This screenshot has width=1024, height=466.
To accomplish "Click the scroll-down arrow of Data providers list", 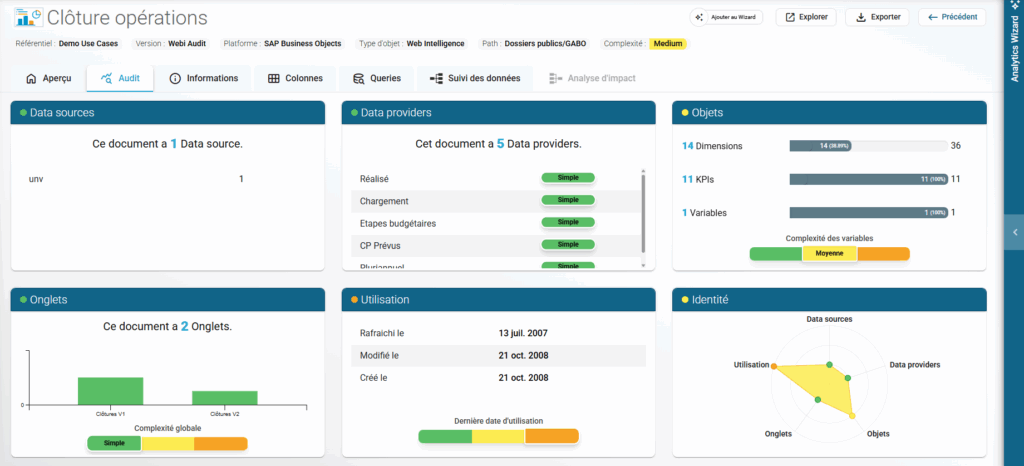I will point(643,266).
